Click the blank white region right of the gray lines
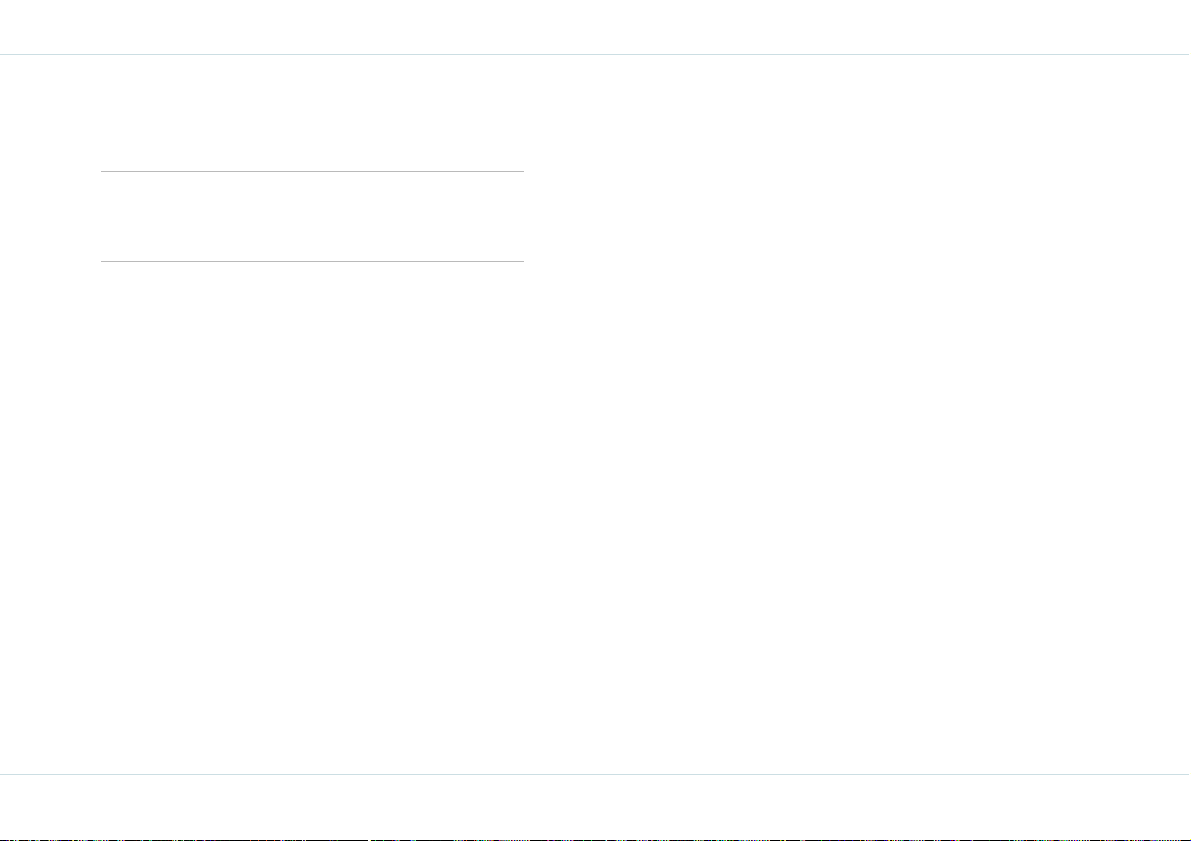The image size is (1191, 841). 857,414
